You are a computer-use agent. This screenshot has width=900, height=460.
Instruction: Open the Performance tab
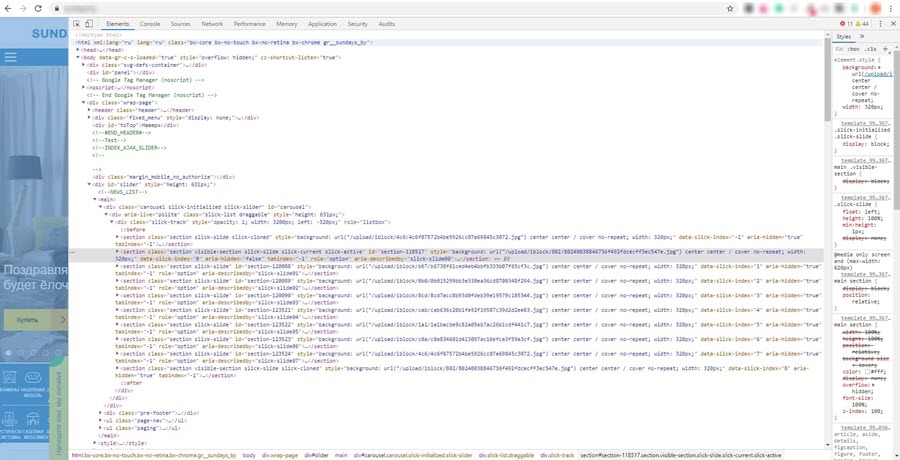(250, 24)
